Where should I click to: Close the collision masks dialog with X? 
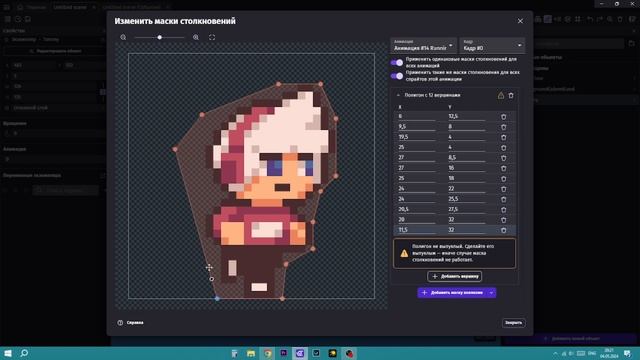tap(520, 21)
